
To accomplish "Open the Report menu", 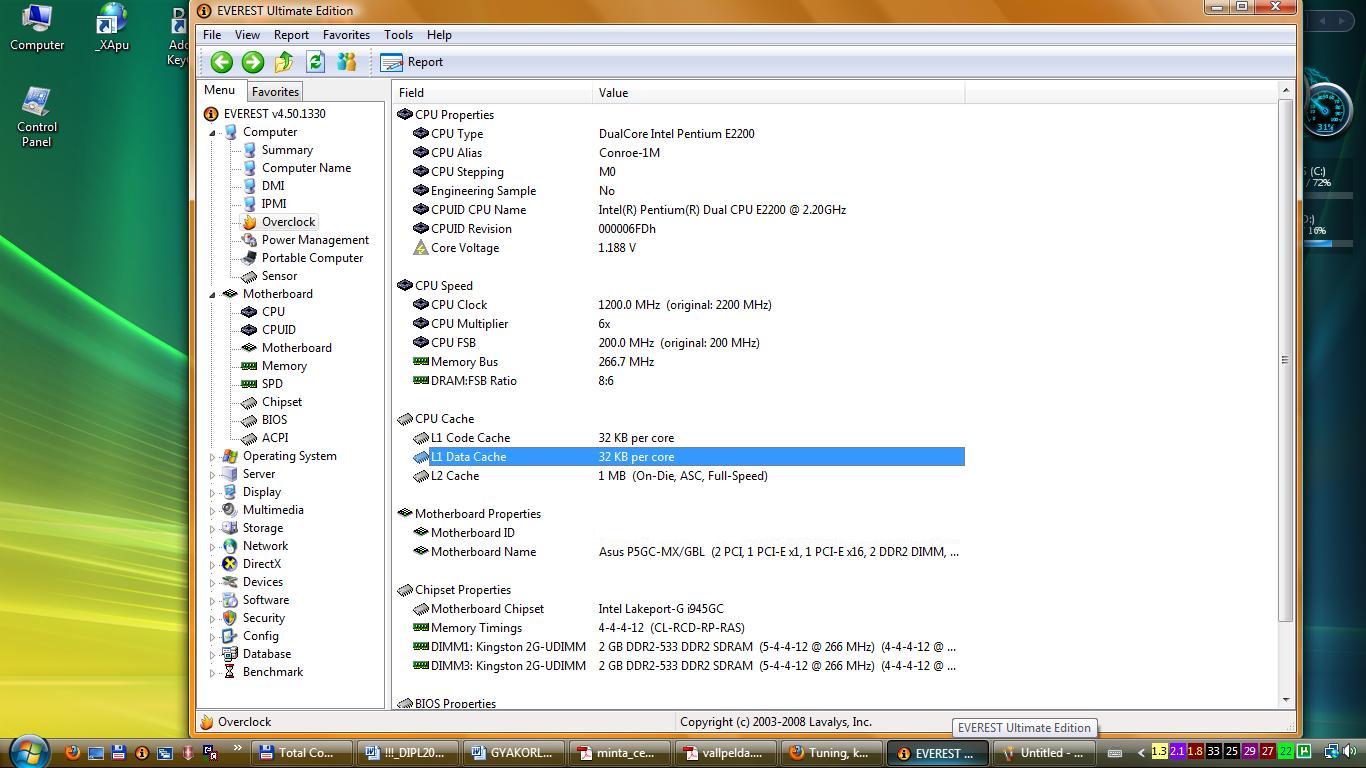I will click(291, 35).
